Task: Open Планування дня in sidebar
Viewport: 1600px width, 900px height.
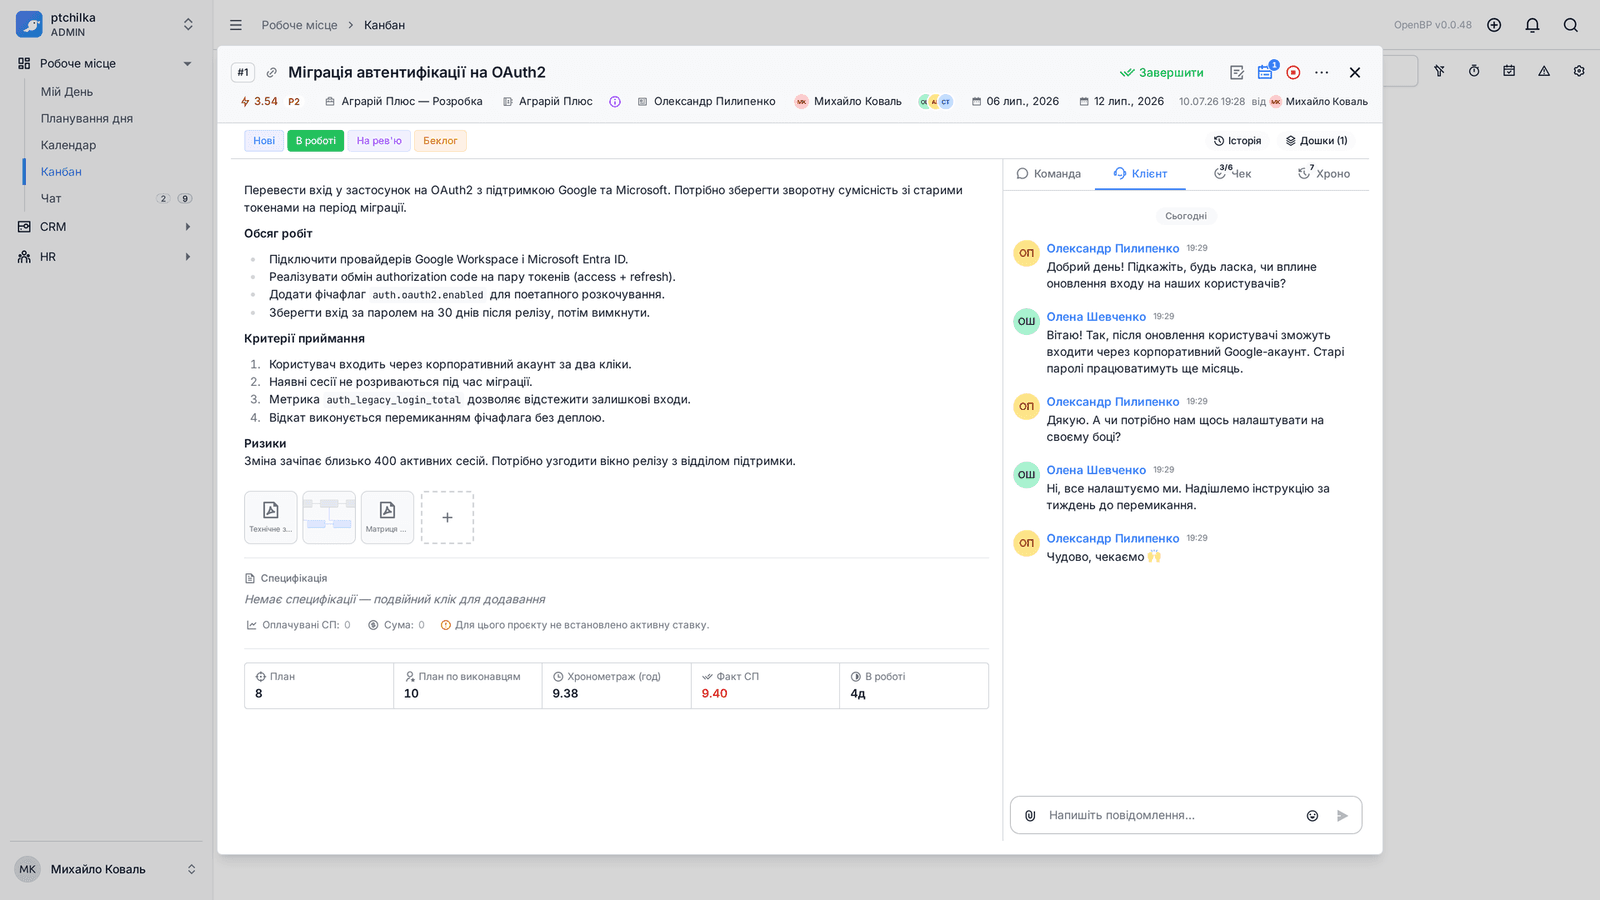Action: point(87,118)
